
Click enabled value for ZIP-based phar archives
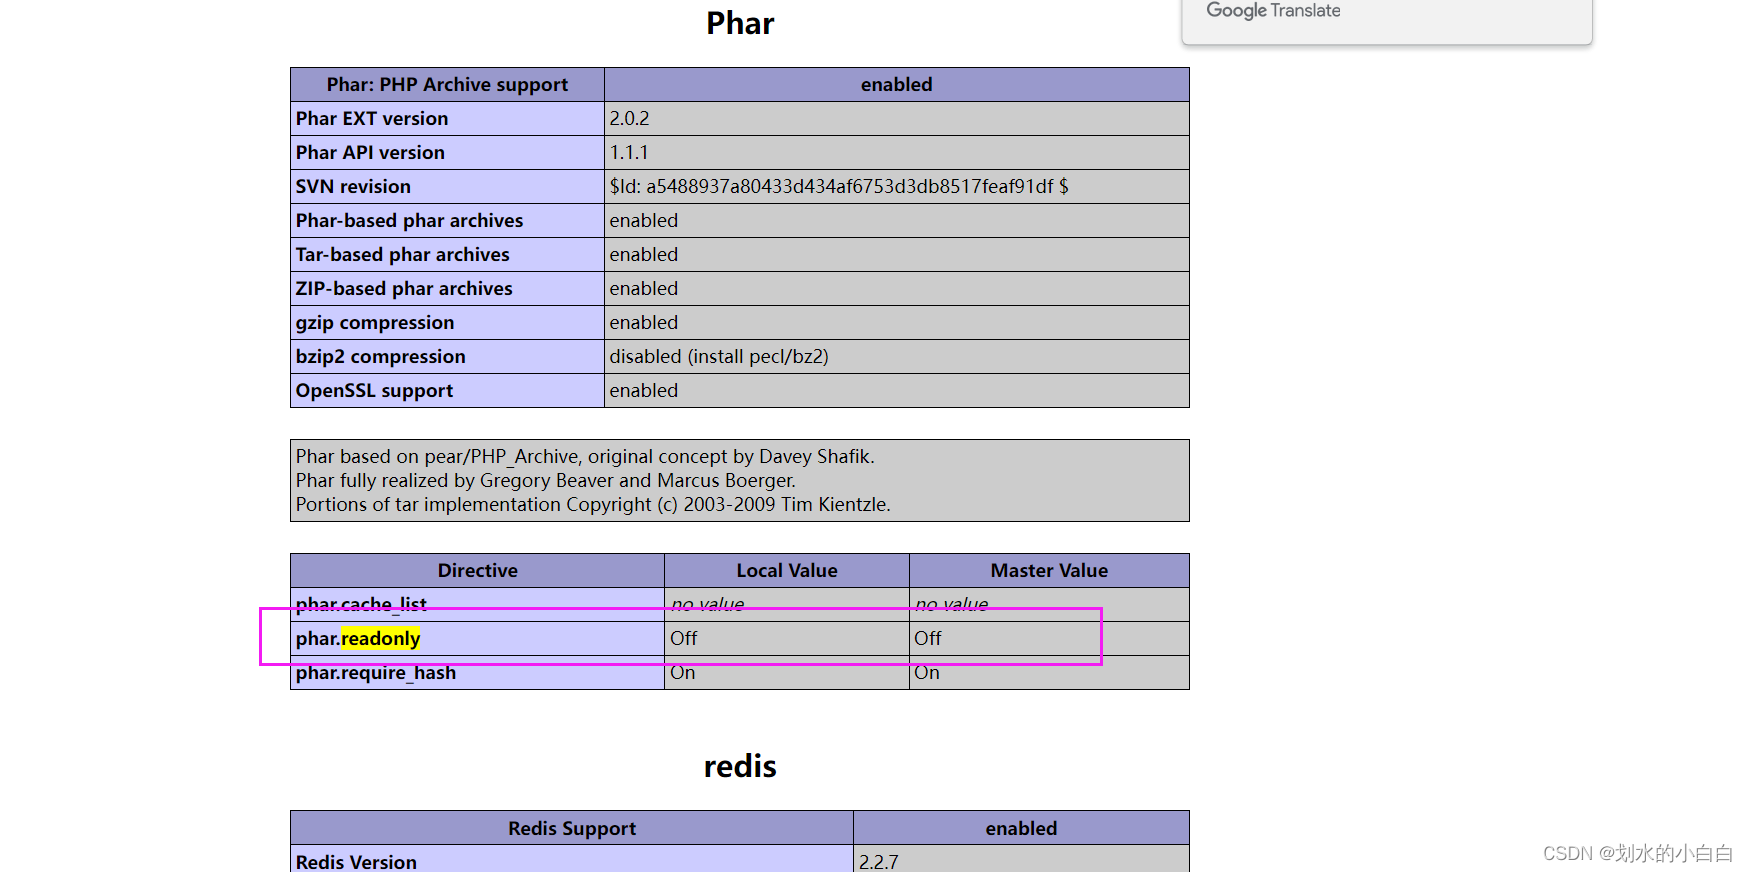pyautogui.click(x=644, y=289)
